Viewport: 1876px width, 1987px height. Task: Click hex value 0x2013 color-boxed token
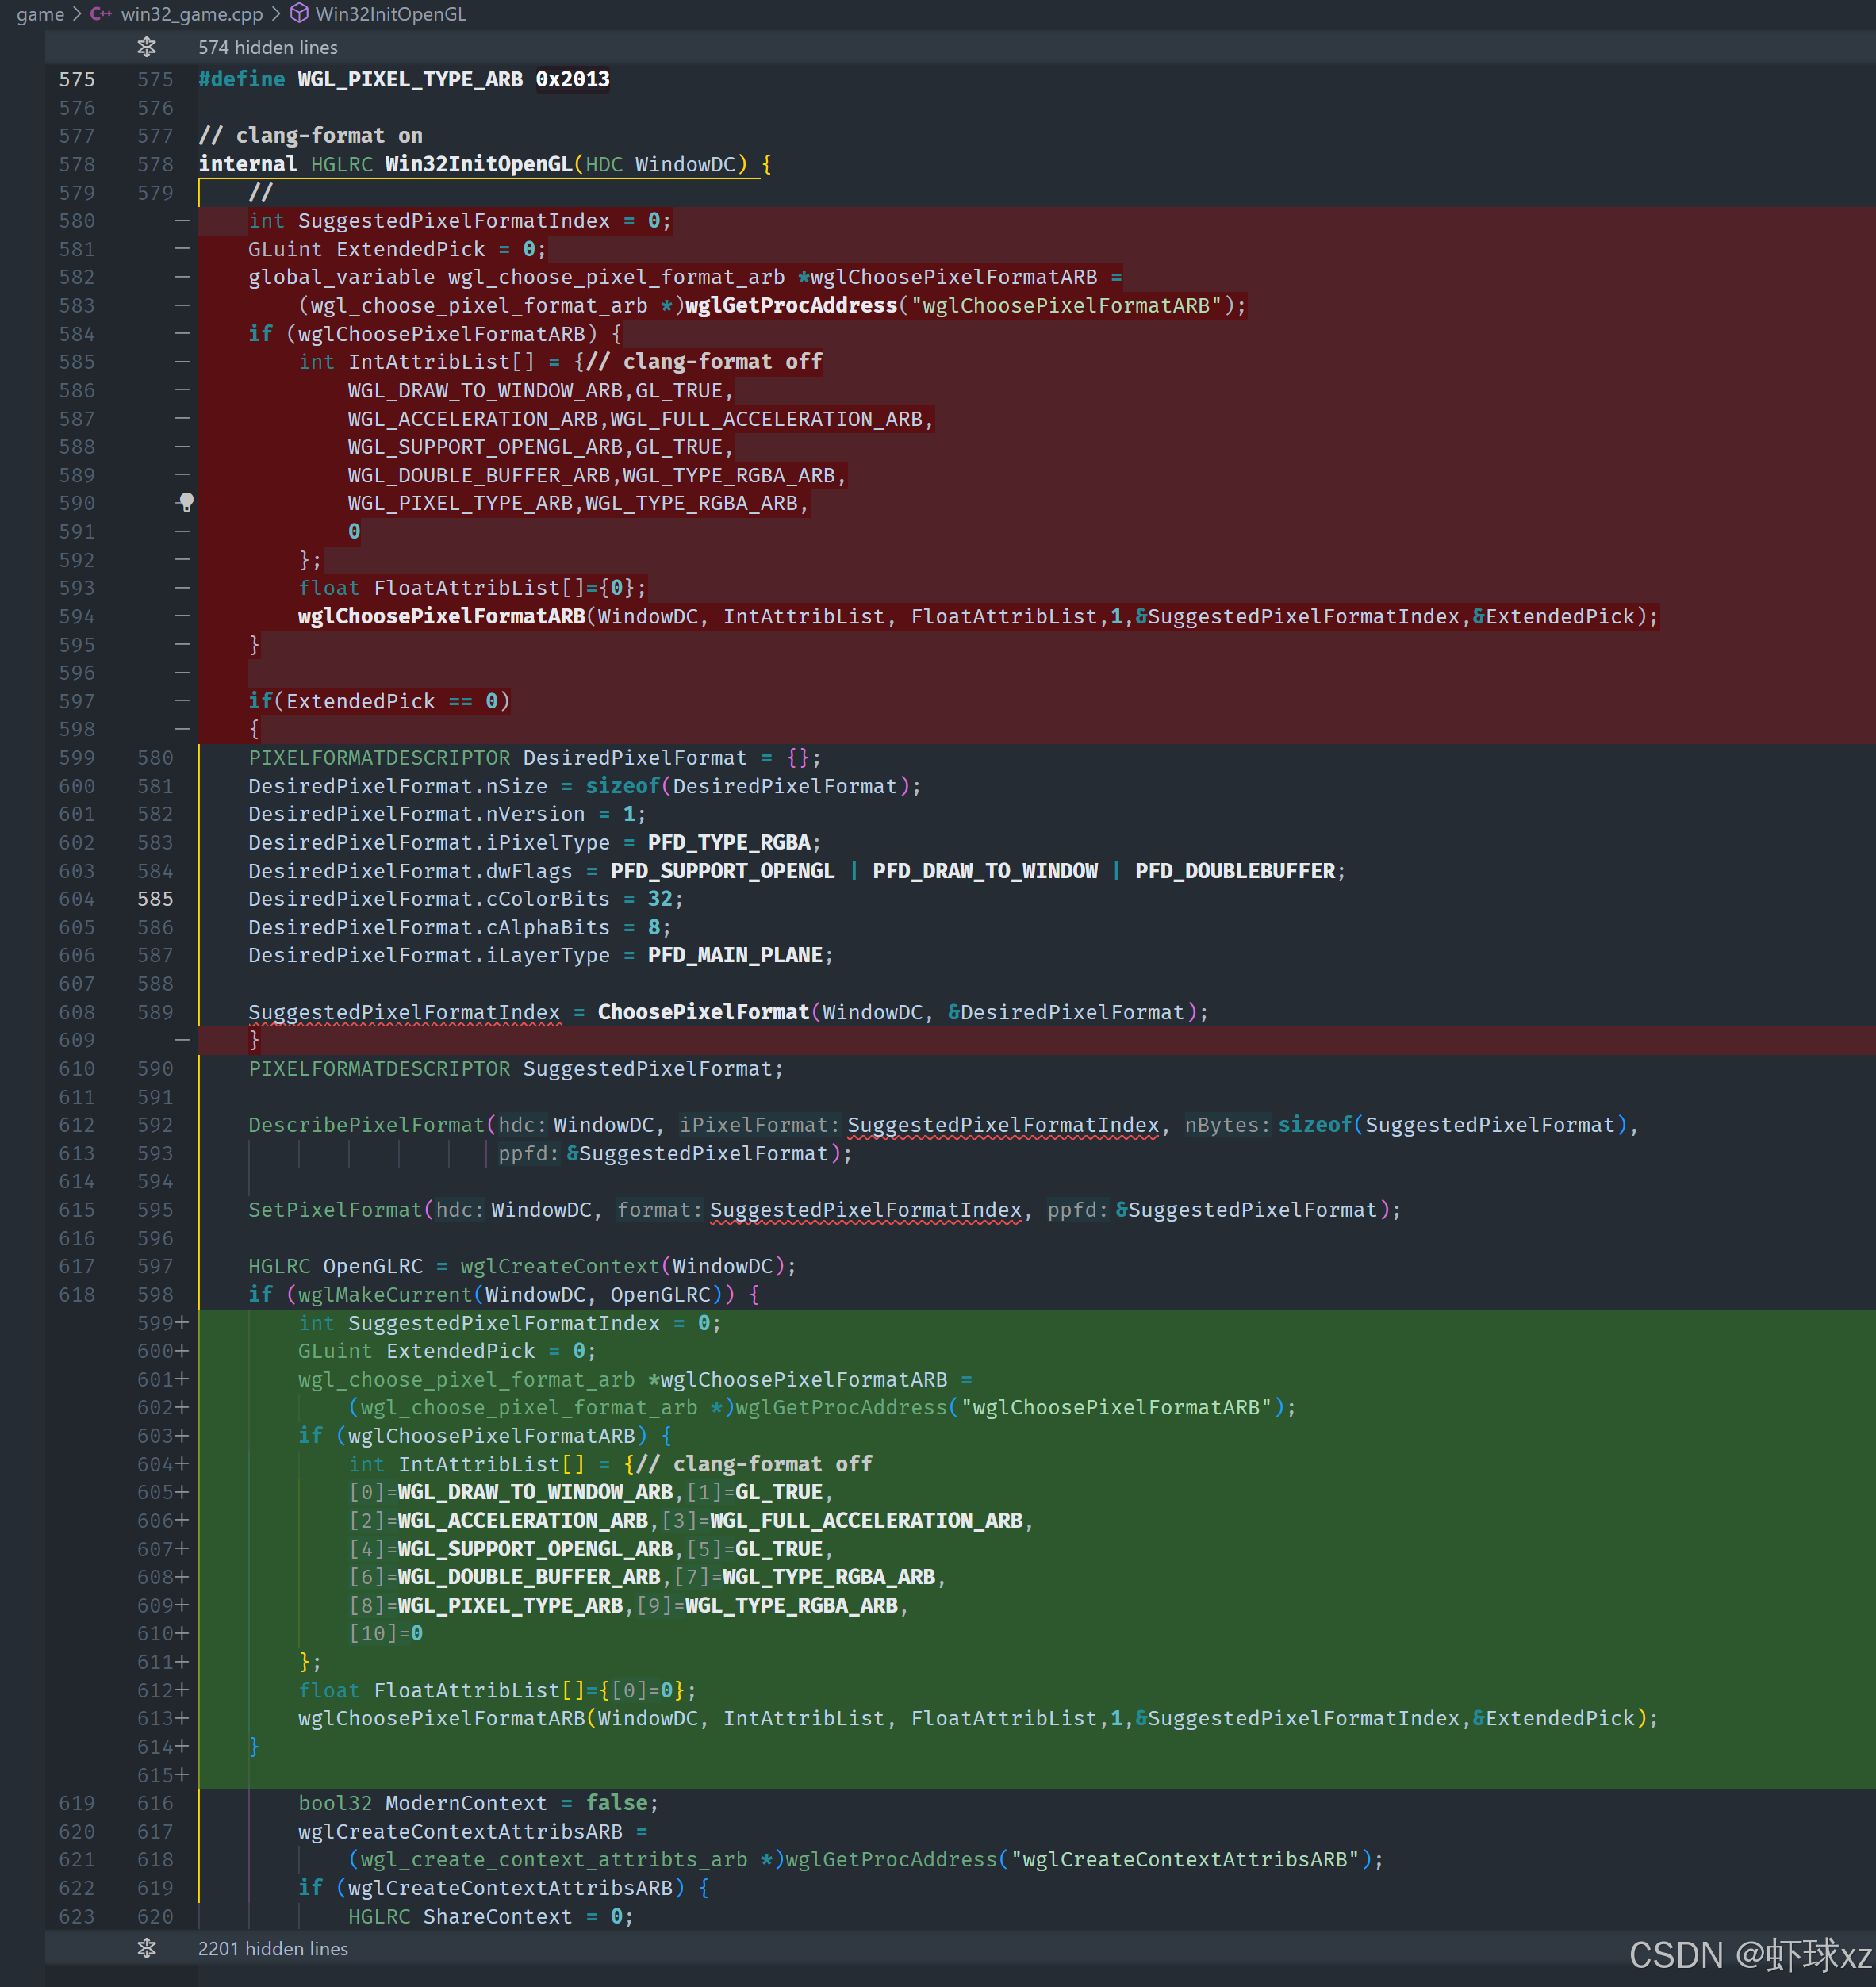click(572, 79)
